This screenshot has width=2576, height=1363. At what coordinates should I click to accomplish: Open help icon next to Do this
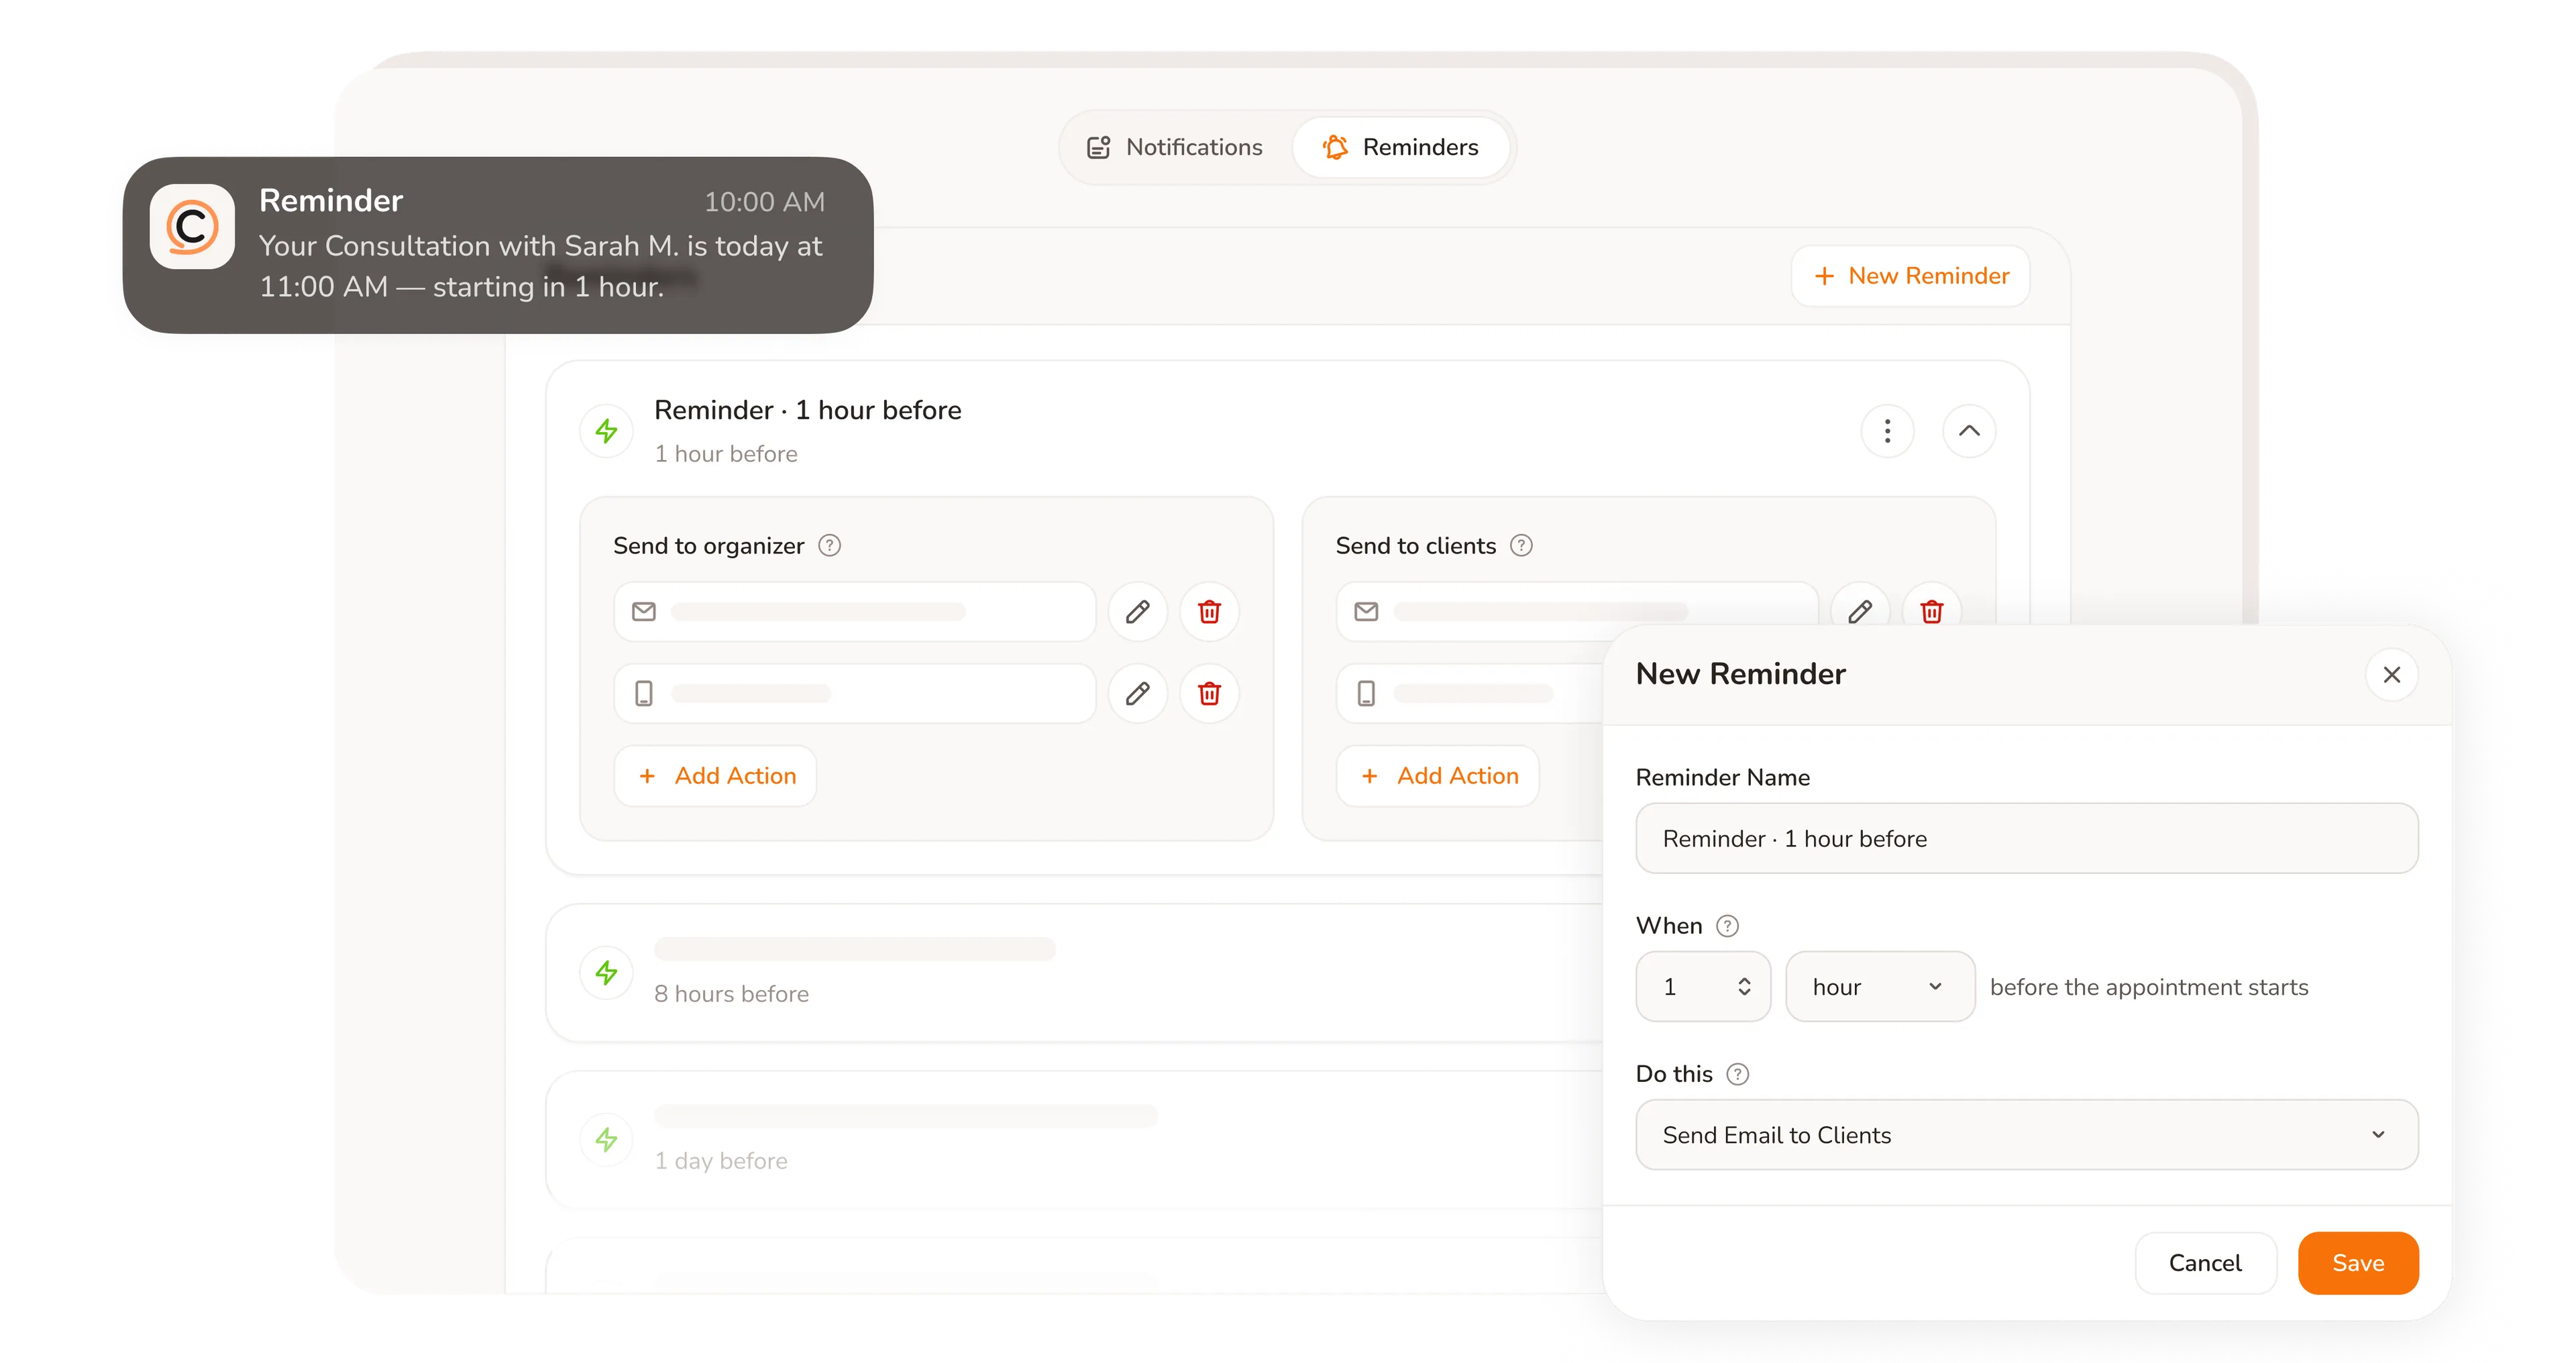pyautogui.click(x=1737, y=1074)
